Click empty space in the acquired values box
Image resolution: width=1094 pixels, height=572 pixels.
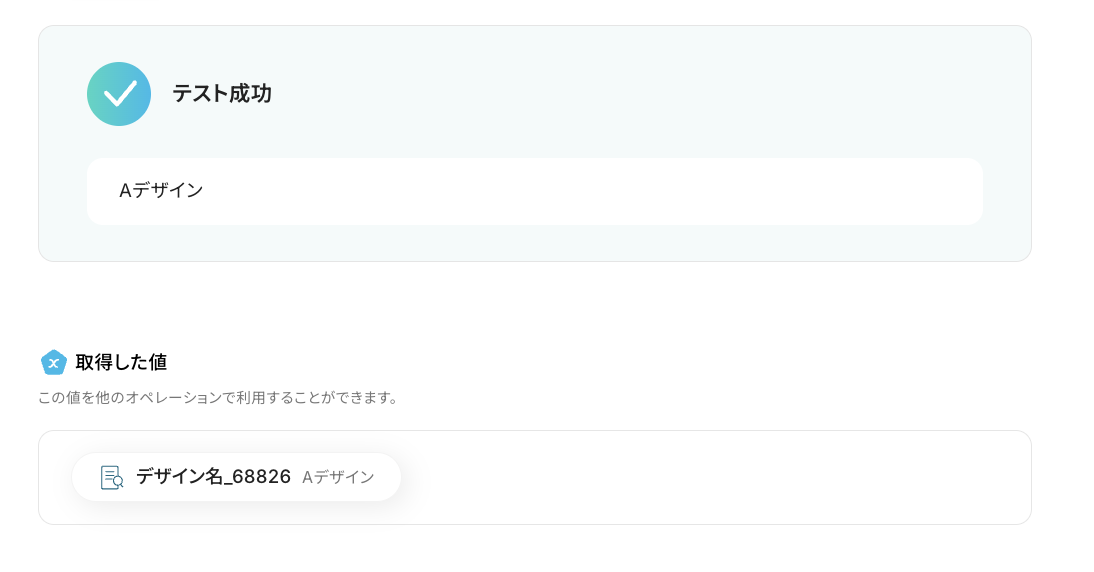coord(700,478)
